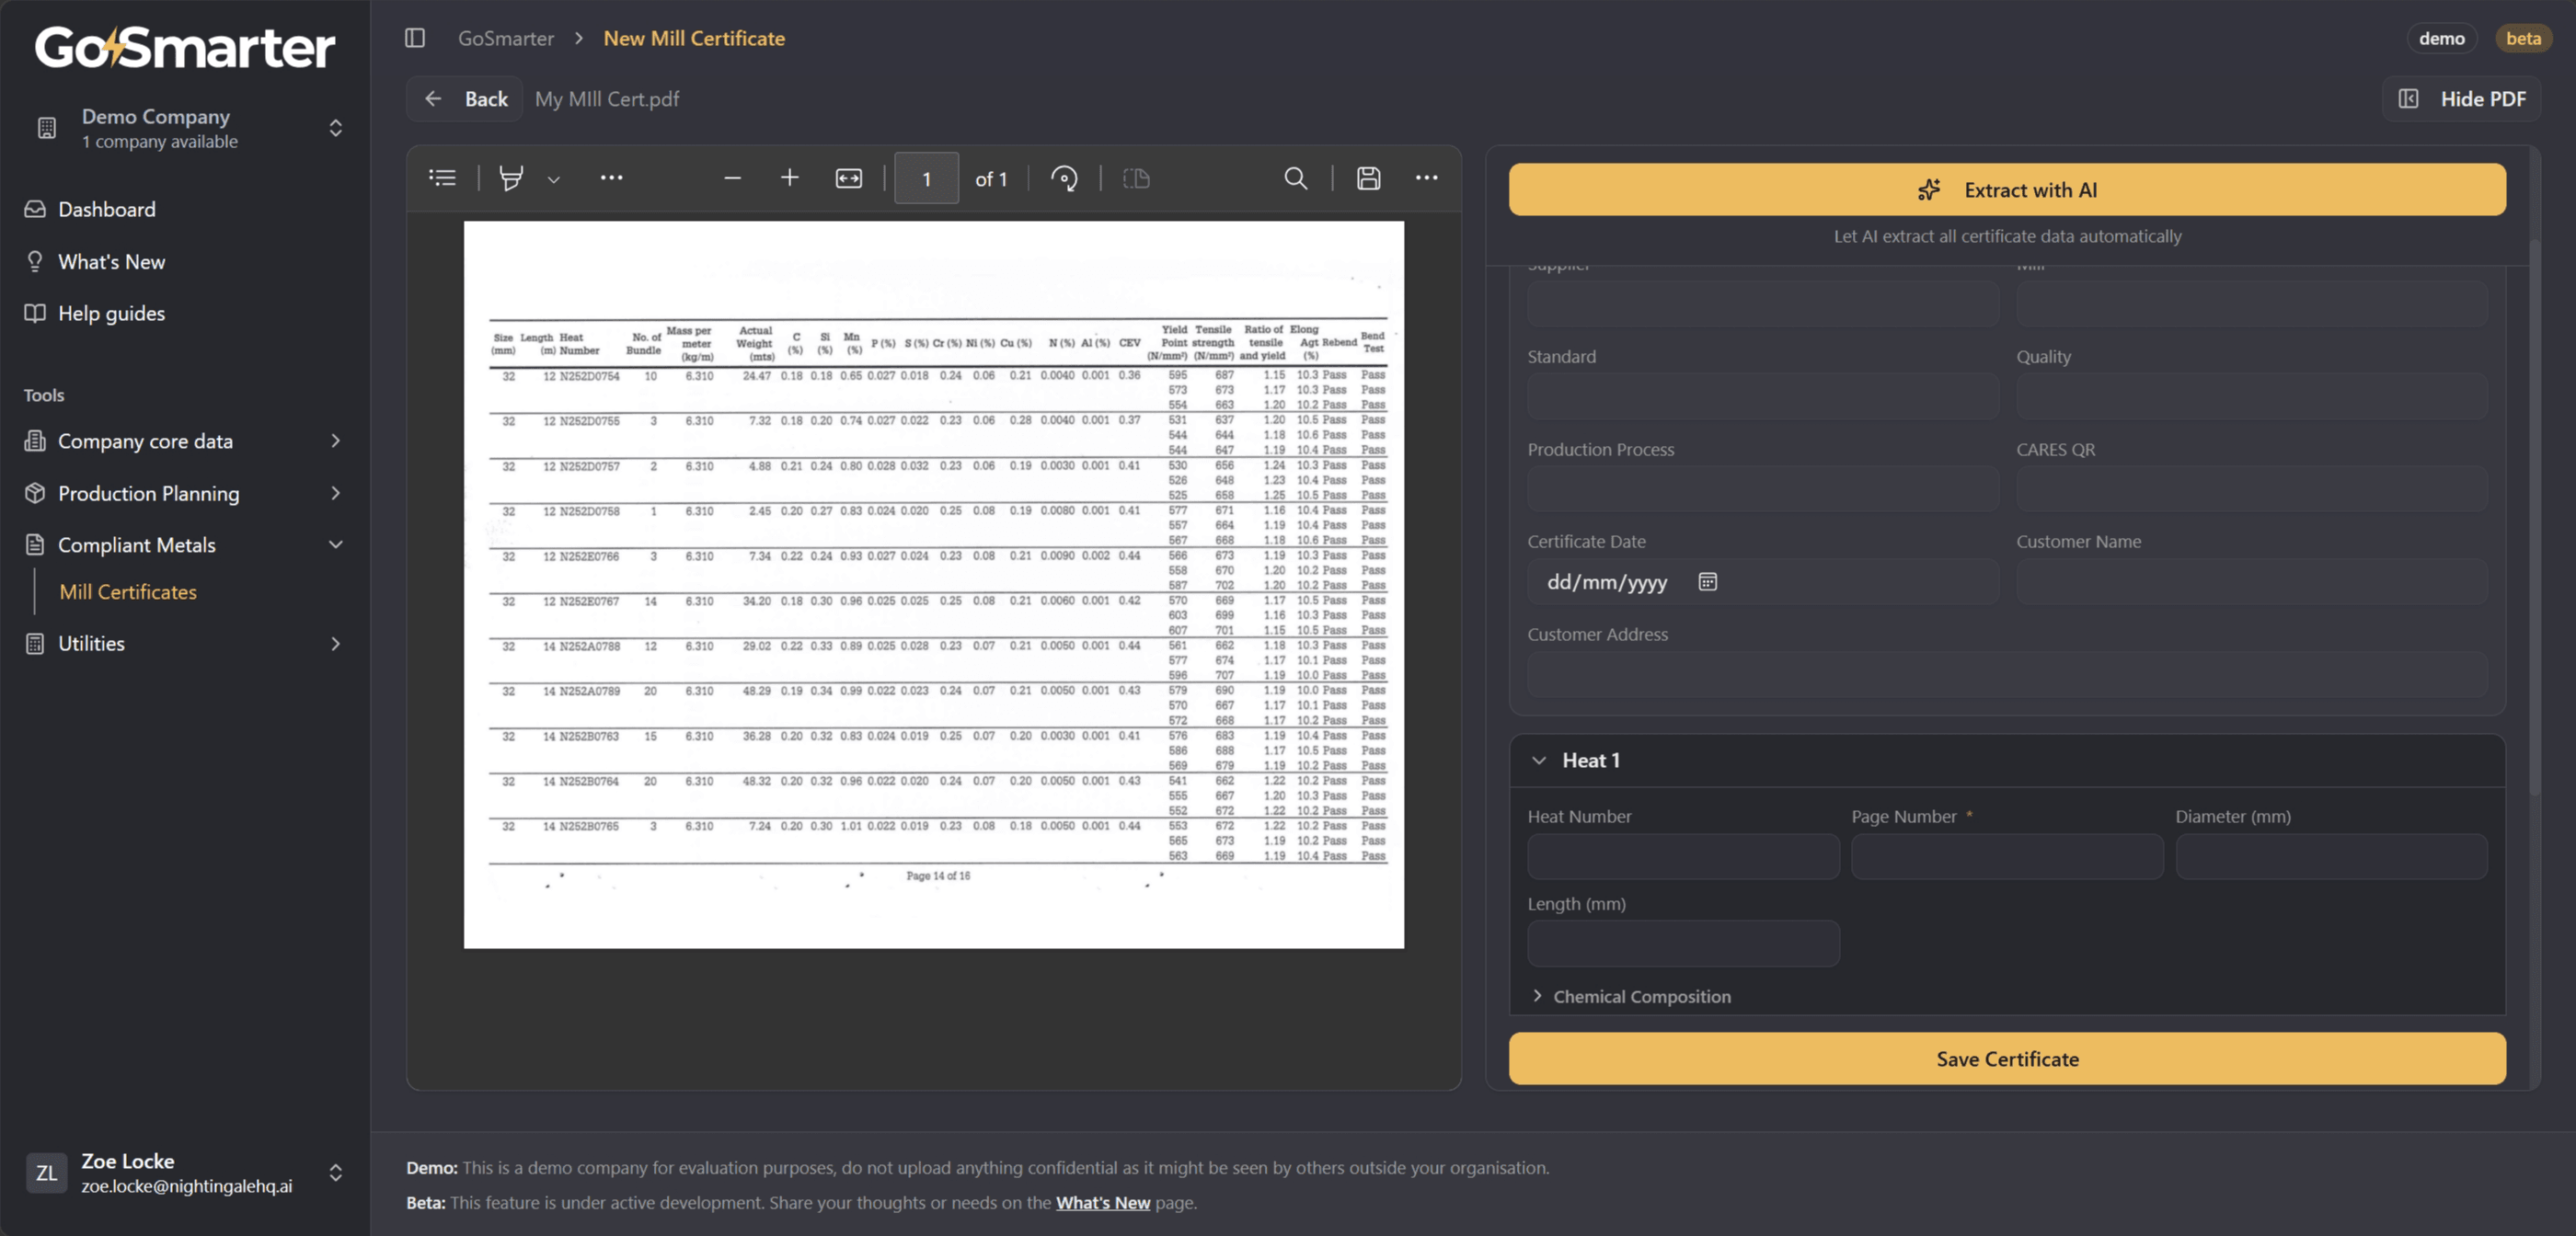Click the CARES QR input field
The image size is (2576, 1236).
coord(2251,489)
